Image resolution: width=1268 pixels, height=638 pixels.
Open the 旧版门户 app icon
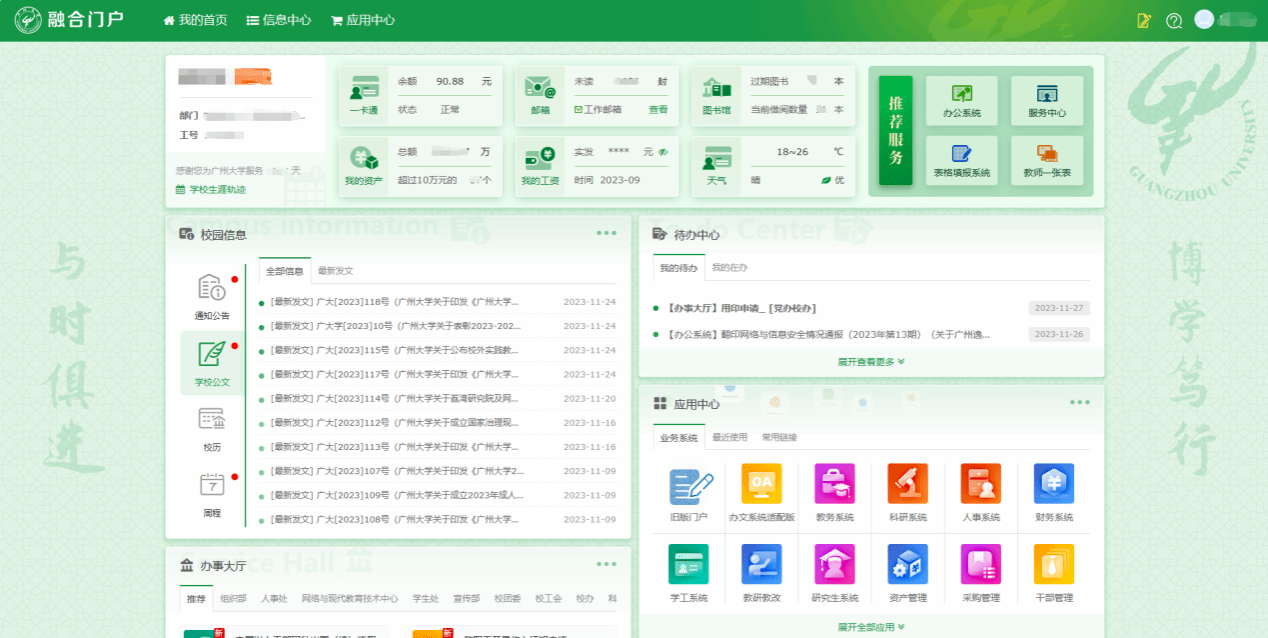coord(690,484)
